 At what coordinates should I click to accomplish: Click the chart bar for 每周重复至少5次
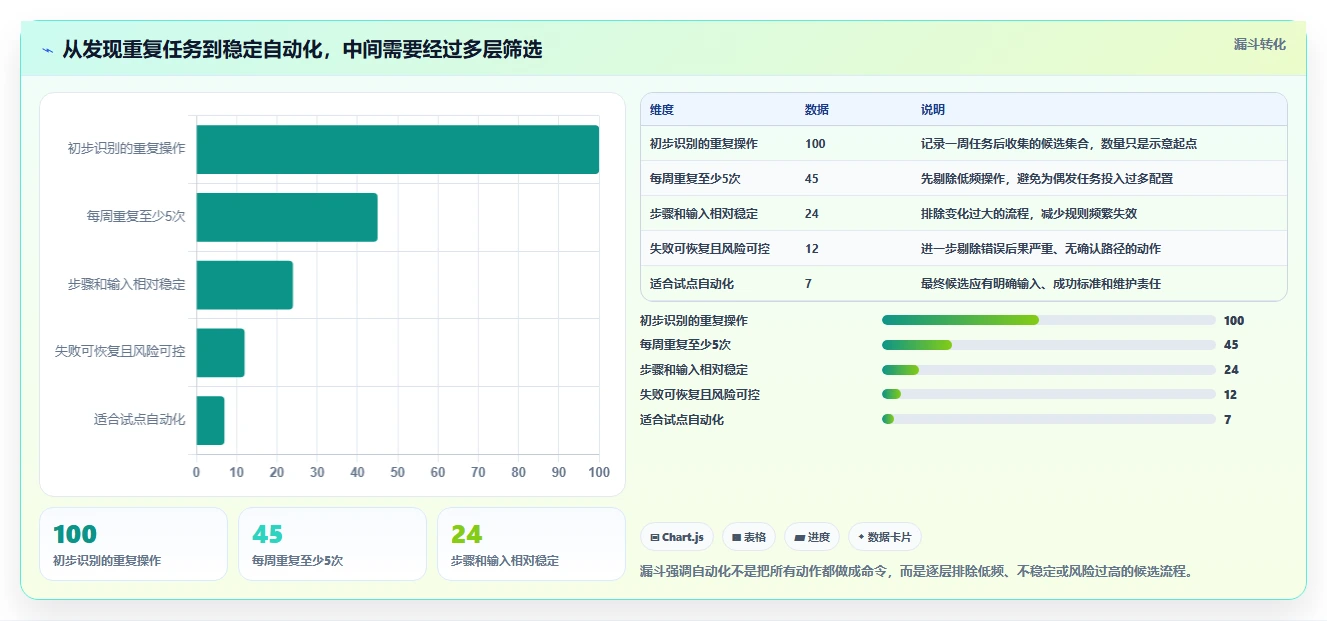coord(287,217)
